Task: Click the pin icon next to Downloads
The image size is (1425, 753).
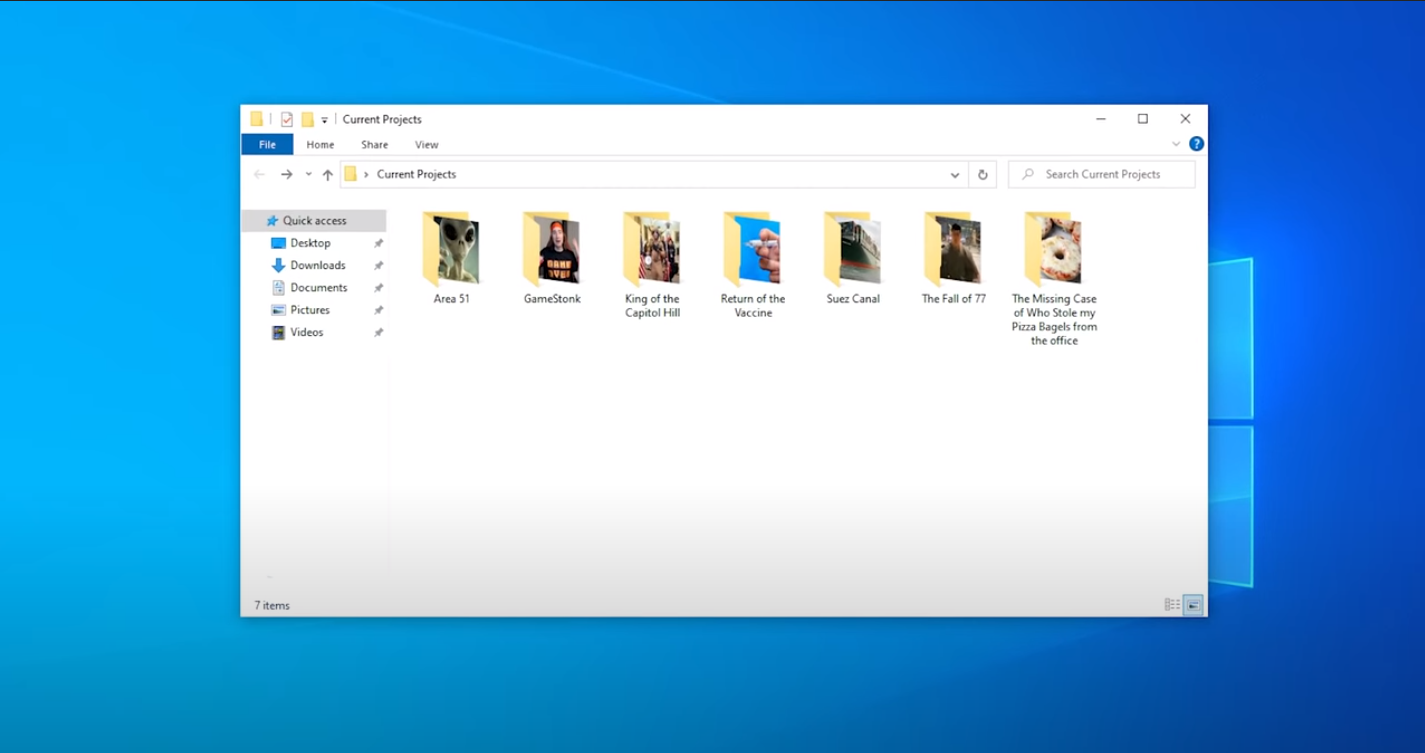Action: pyautogui.click(x=378, y=266)
